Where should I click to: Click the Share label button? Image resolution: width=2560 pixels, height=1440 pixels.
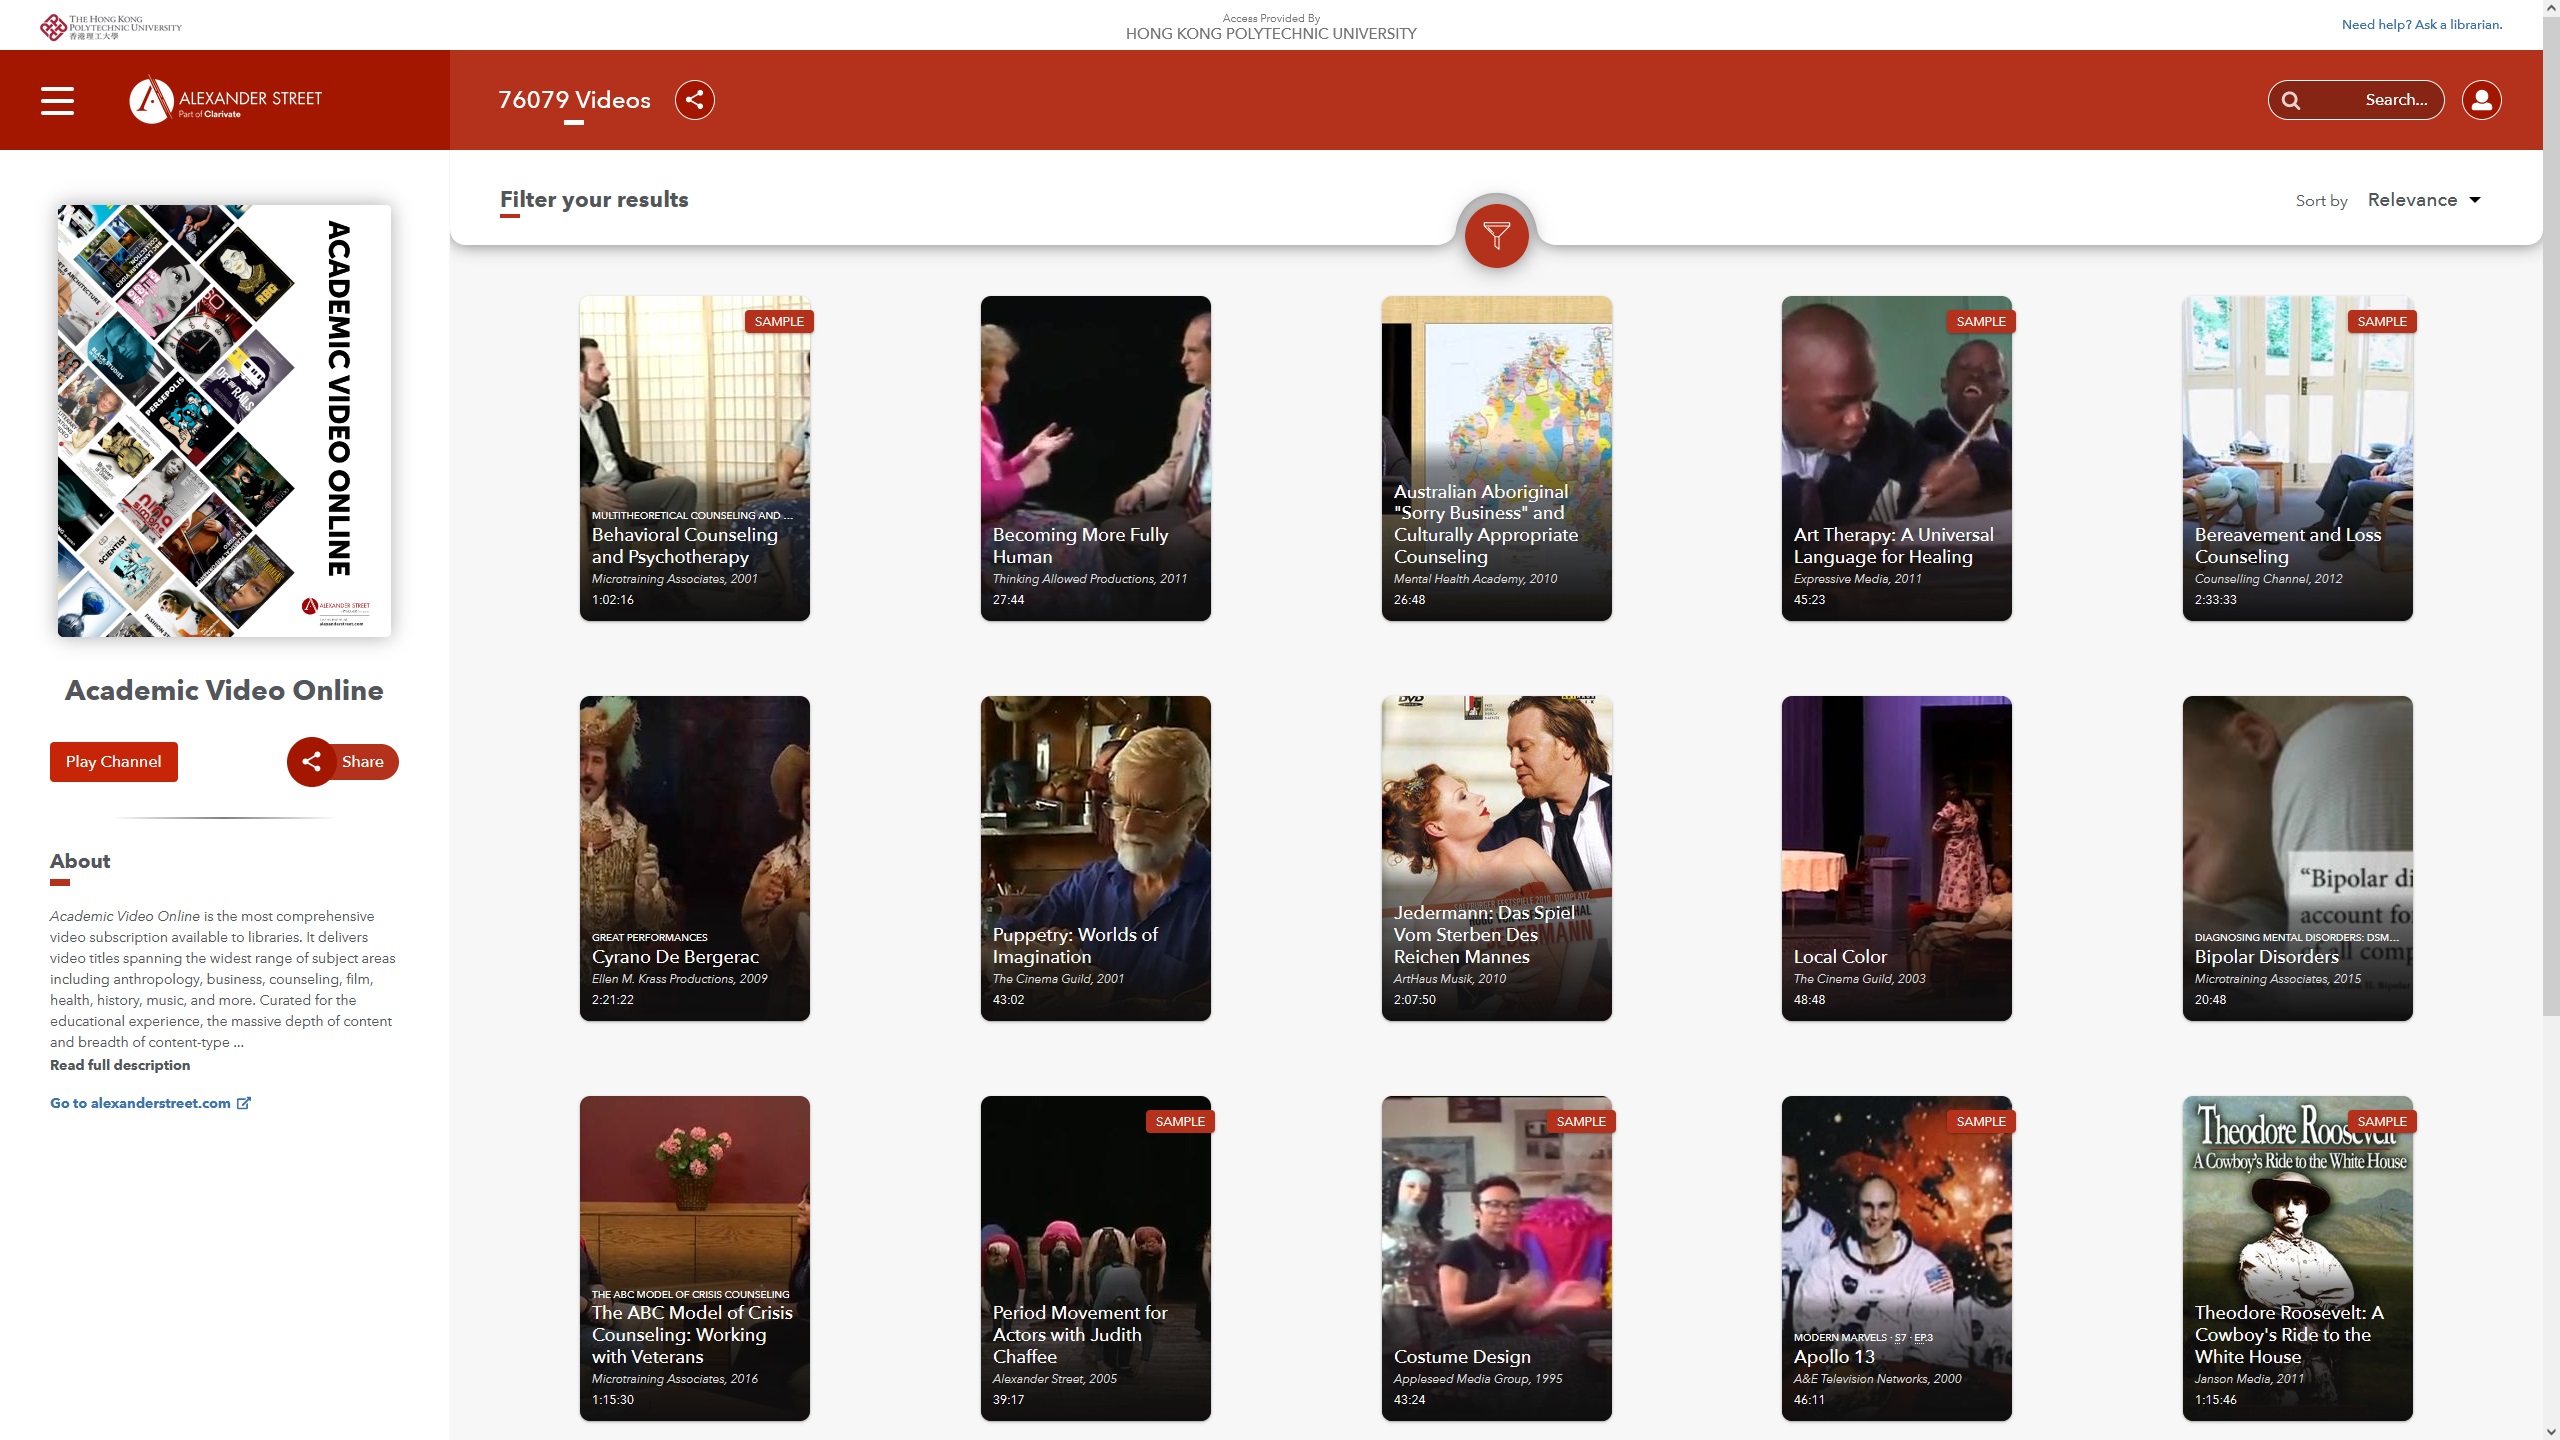[363, 762]
